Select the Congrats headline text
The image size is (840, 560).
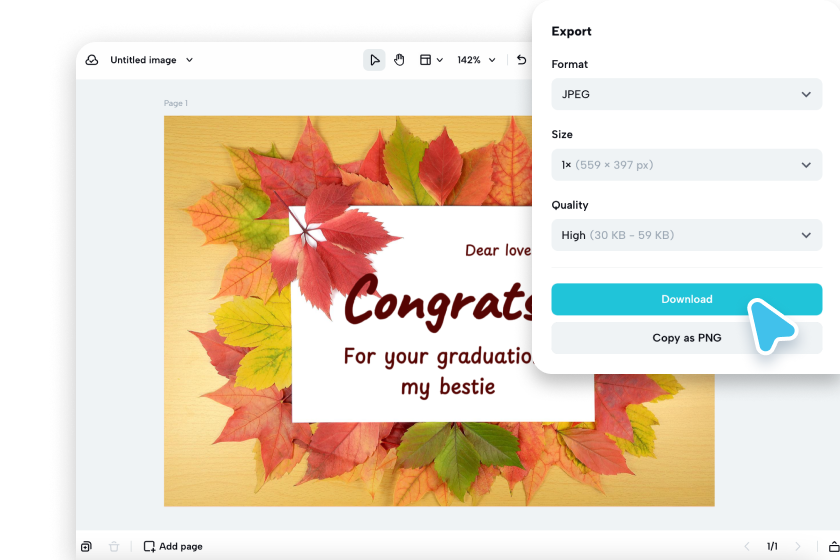pyautogui.click(x=438, y=303)
